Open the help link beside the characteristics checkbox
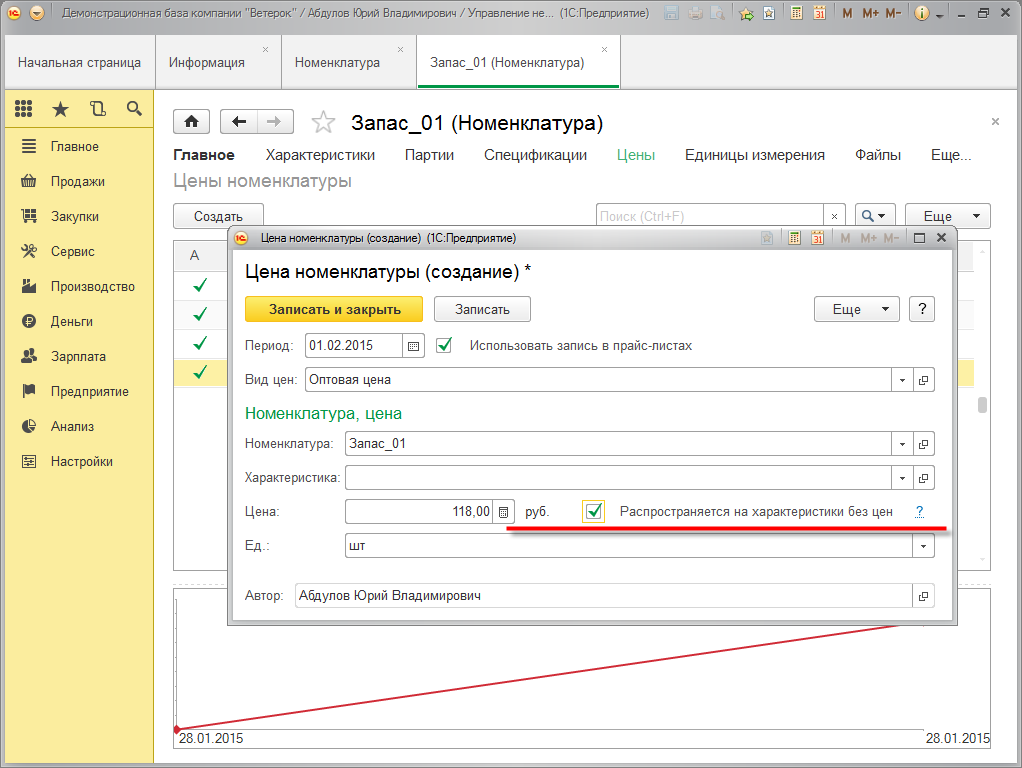Image resolution: width=1022 pixels, height=768 pixels. point(919,511)
